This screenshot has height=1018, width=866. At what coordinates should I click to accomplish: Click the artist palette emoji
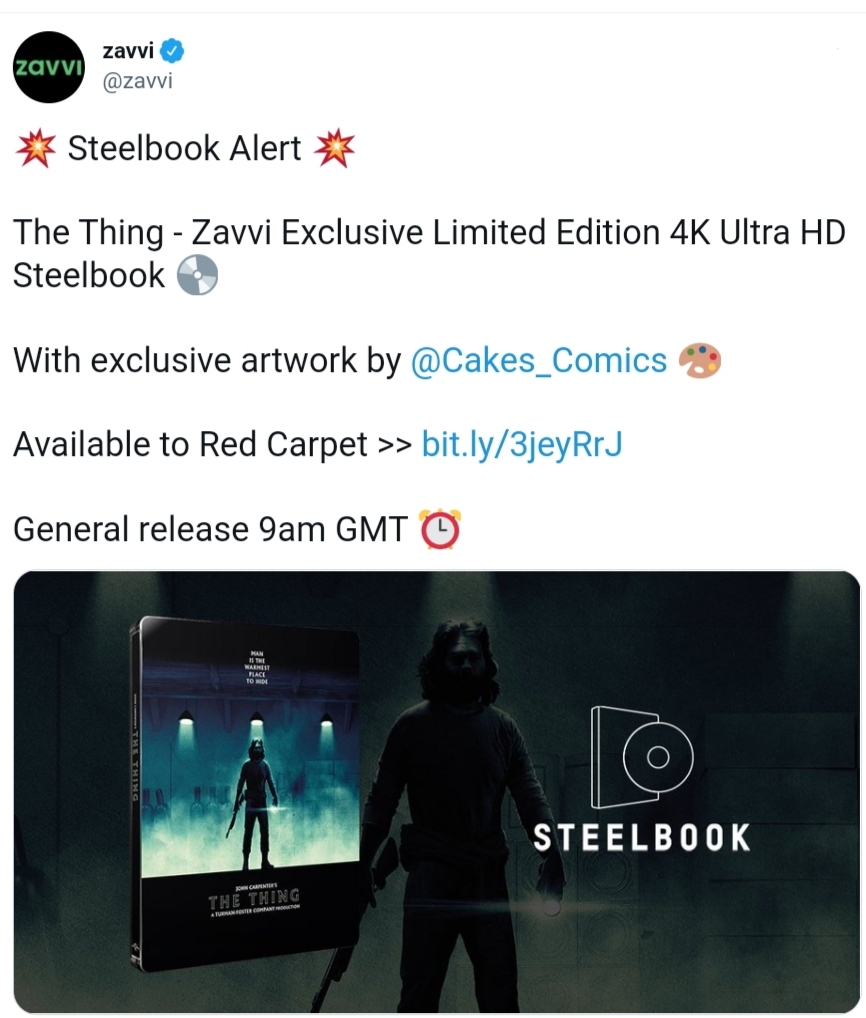coord(700,360)
